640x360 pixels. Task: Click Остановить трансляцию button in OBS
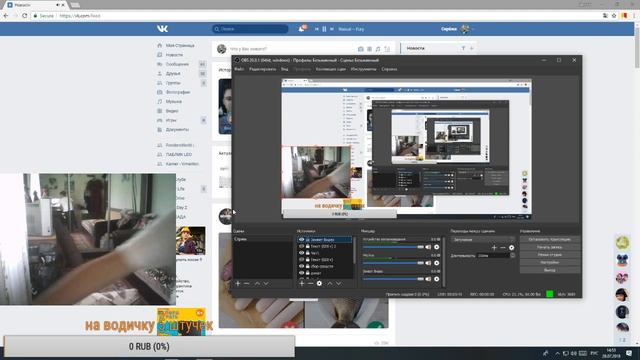click(550, 240)
